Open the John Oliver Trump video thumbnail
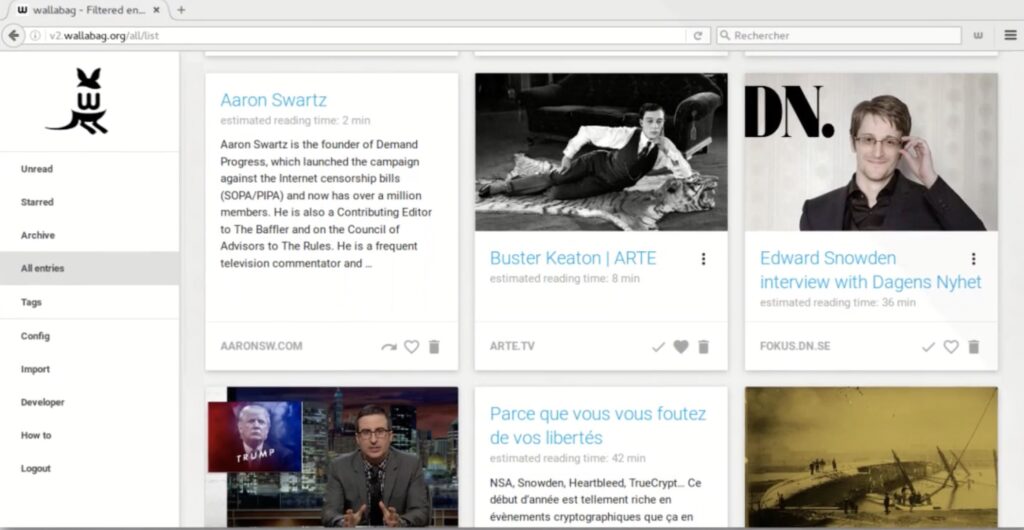 [331, 455]
